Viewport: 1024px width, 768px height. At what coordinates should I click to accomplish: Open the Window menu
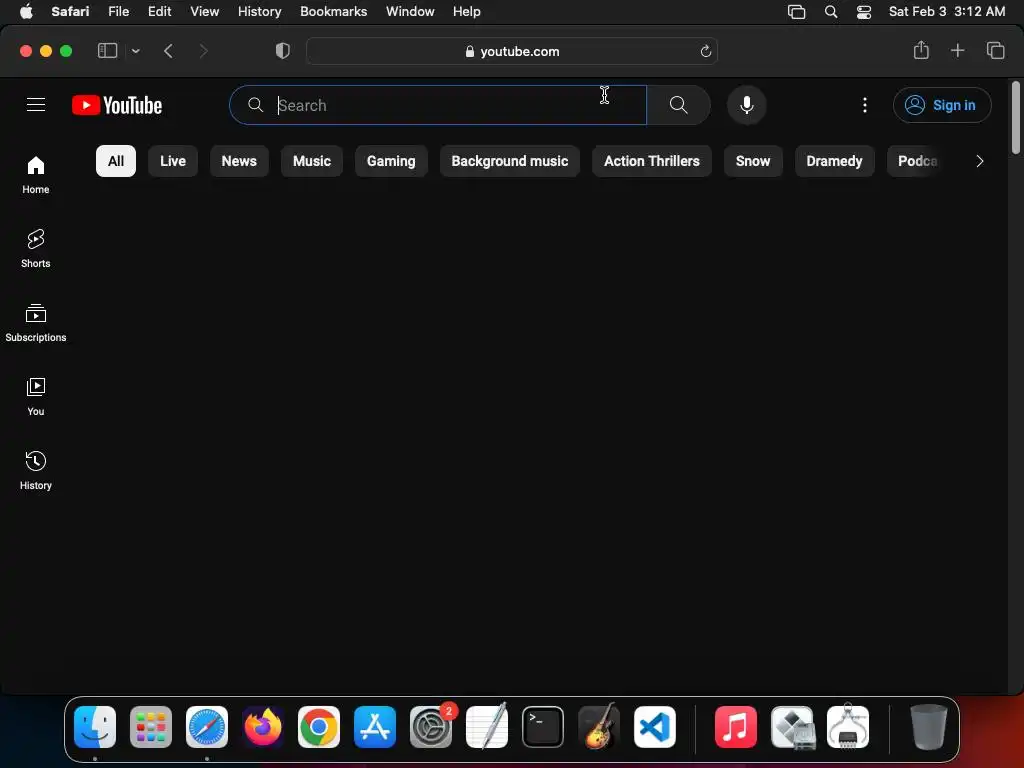pos(410,12)
